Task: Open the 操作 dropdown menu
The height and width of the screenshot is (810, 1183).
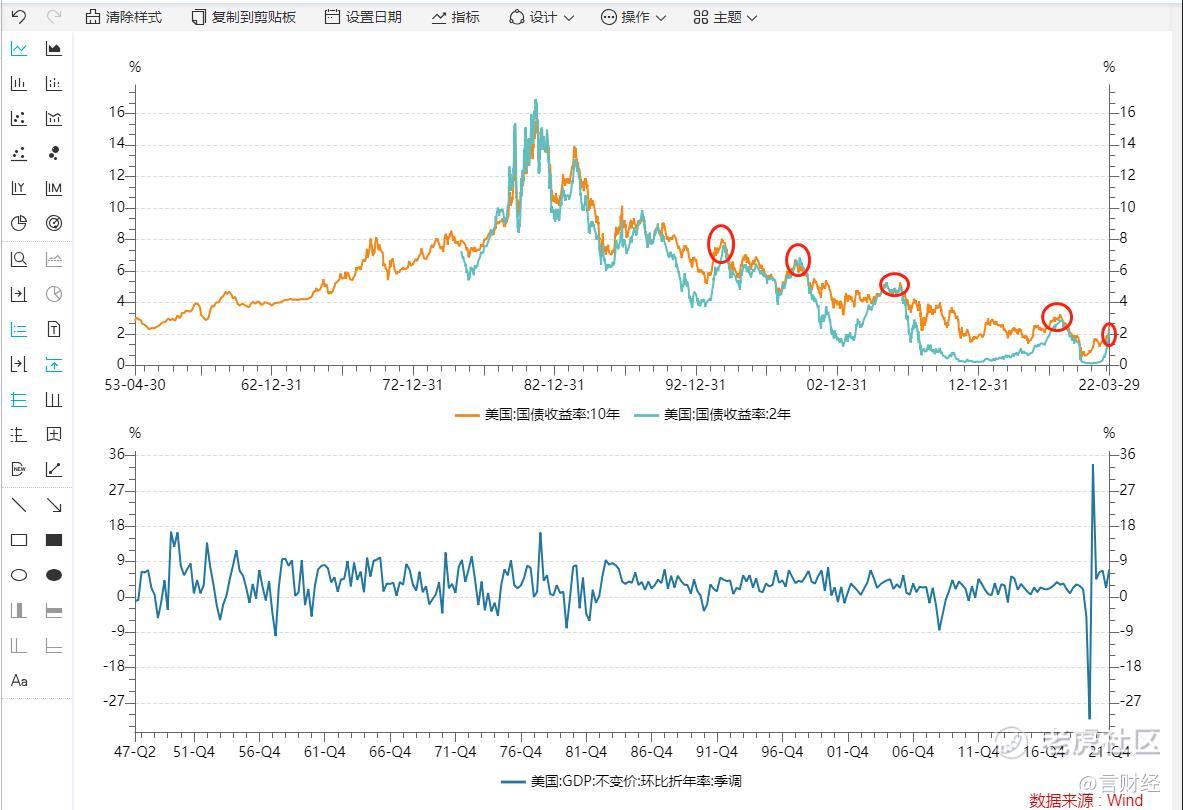Action: point(633,17)
